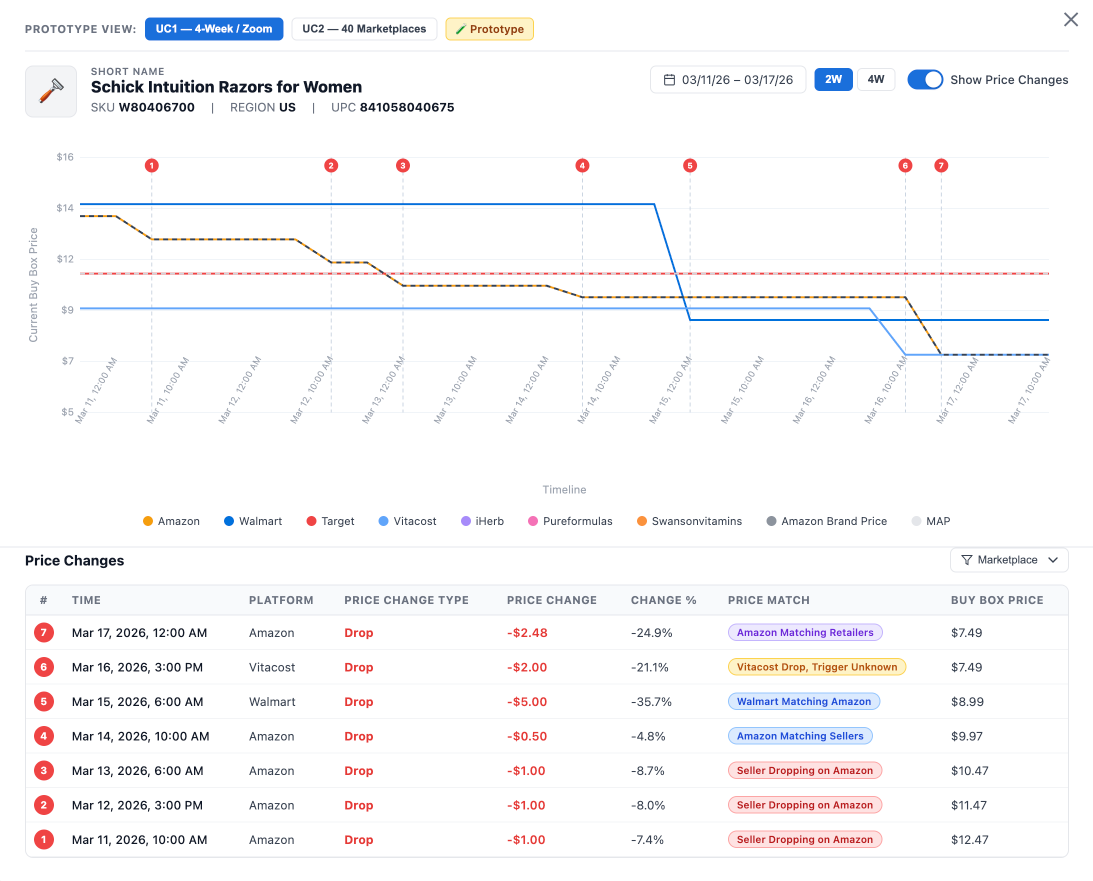Click row badge 3 in Price Changes table
Screen dimensions: 1093x881
pyautogui.click(x=43, y=770)
